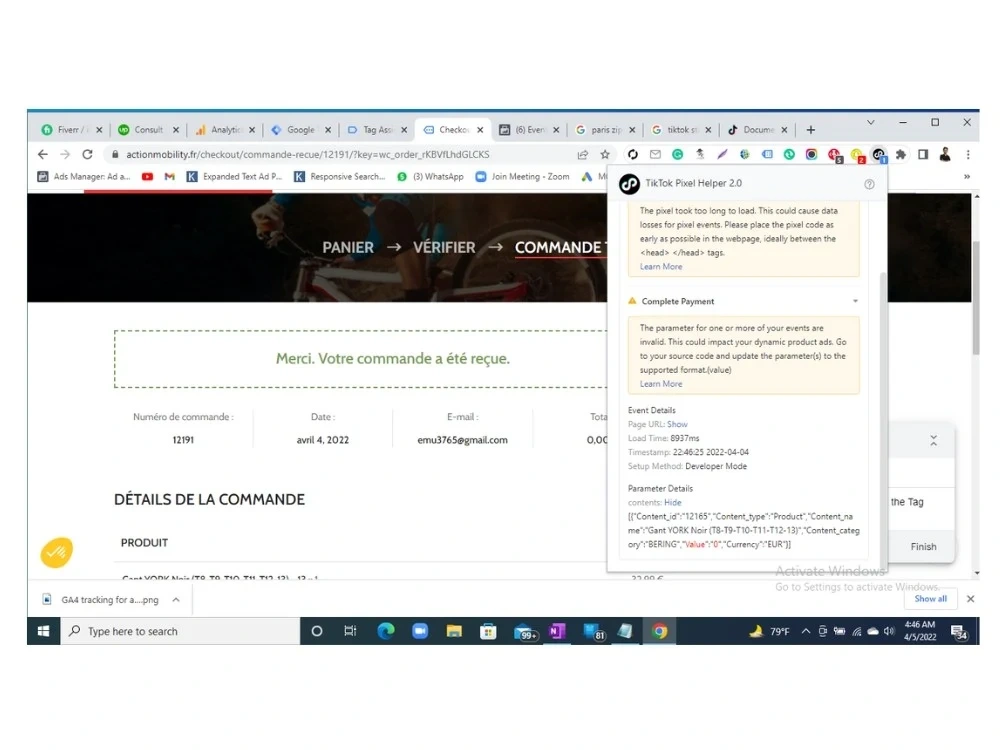
Task: Open Expanded Text Ad bookmark
Action: [x=234, y=177]
